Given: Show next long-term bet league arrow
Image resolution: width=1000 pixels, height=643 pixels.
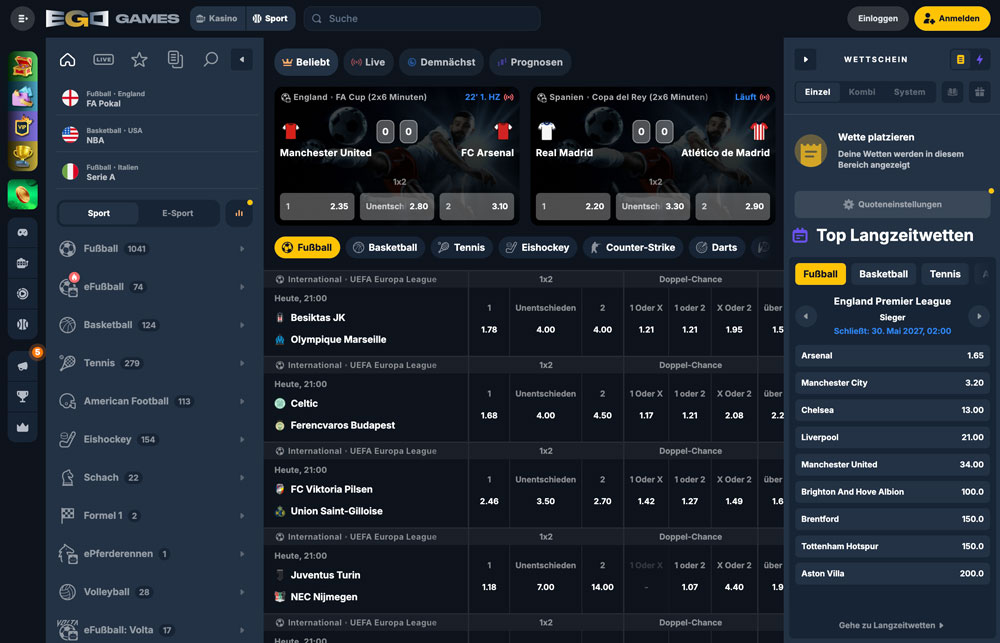Looking at the screenshot, I should point(979,316).
